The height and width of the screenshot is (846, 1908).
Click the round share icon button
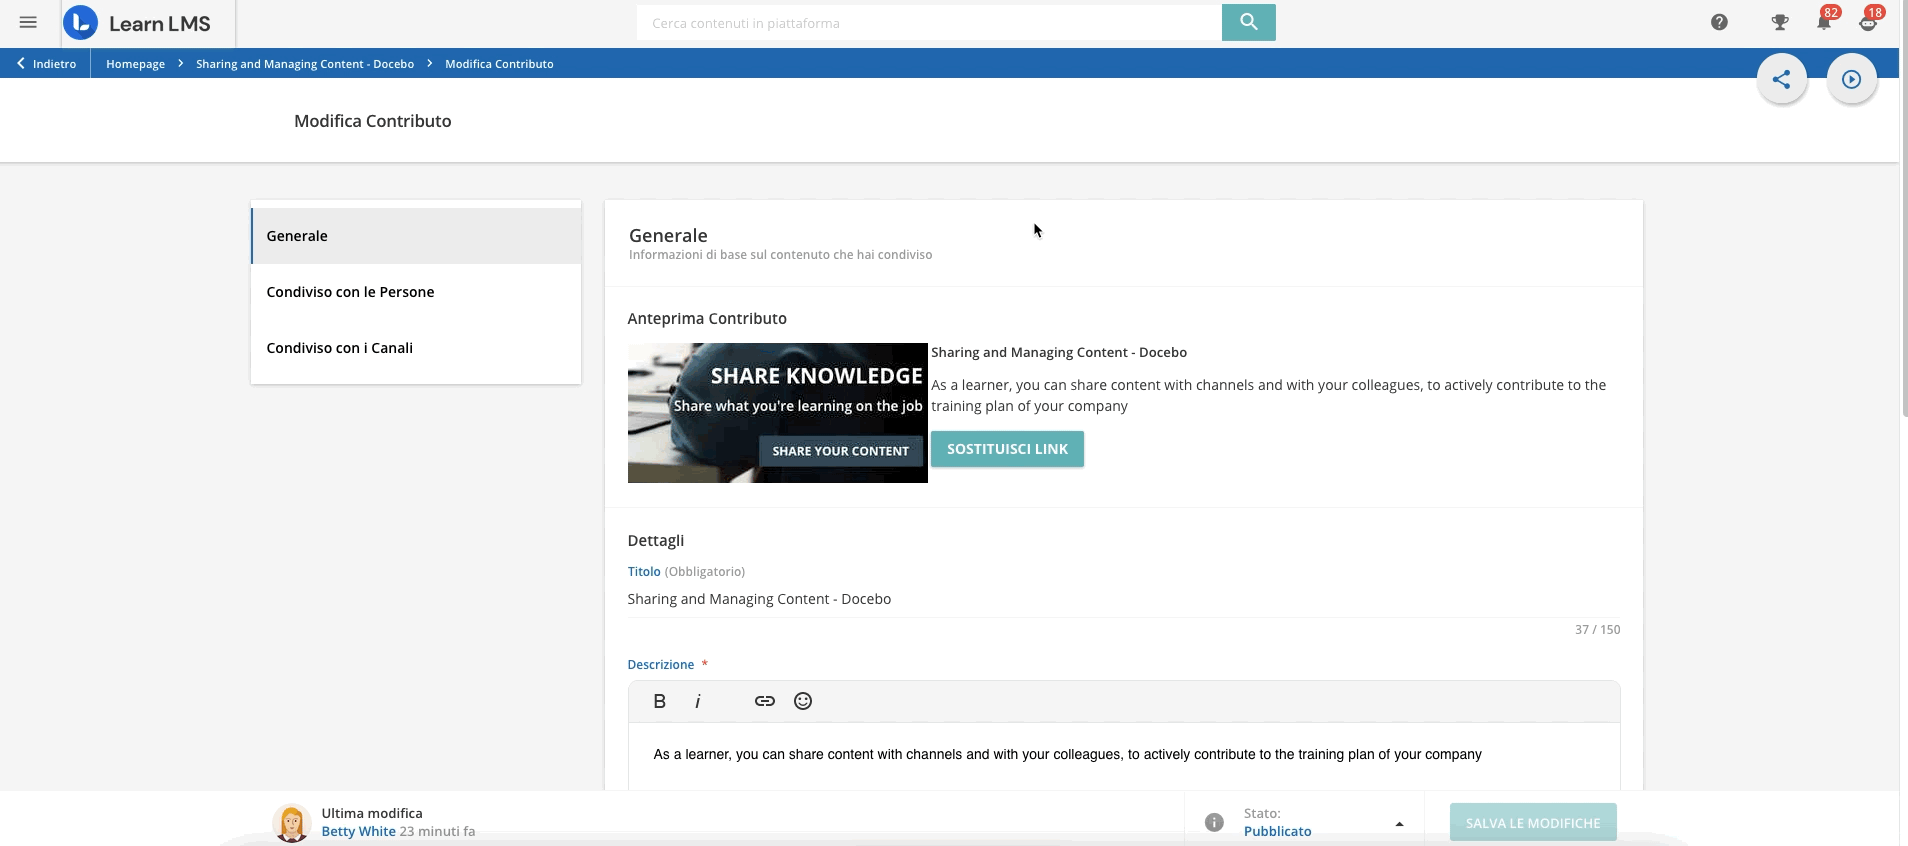pyautogui.click(x=1782, y=79)
